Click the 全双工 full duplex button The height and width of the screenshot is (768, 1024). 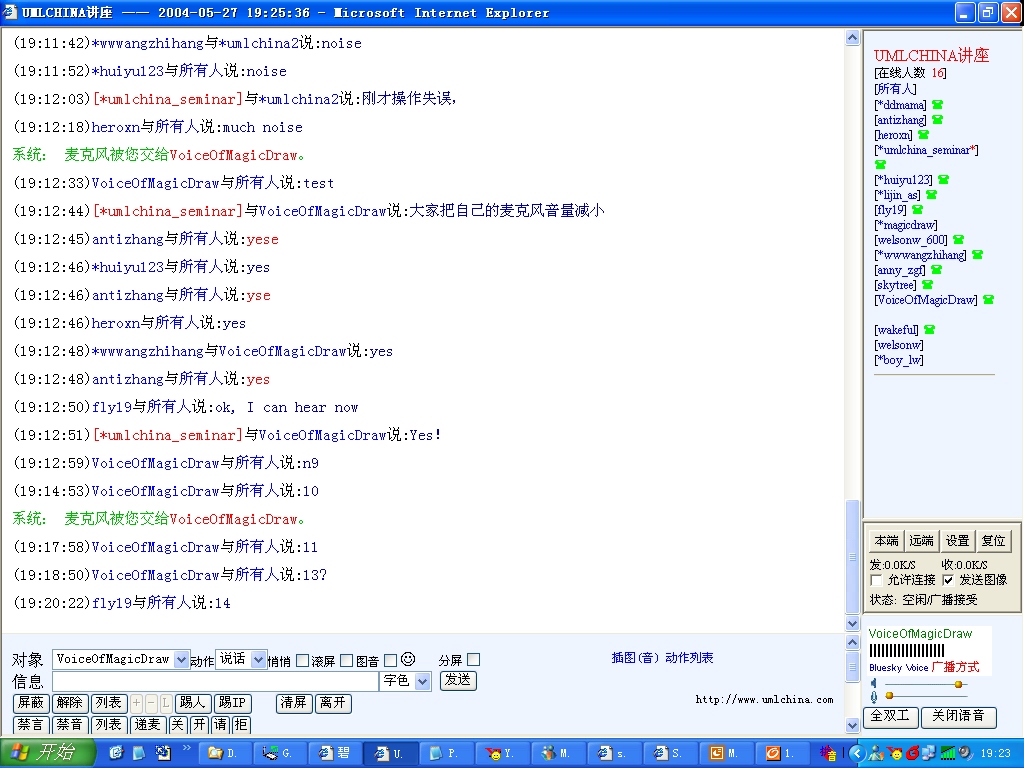point(891,716)
